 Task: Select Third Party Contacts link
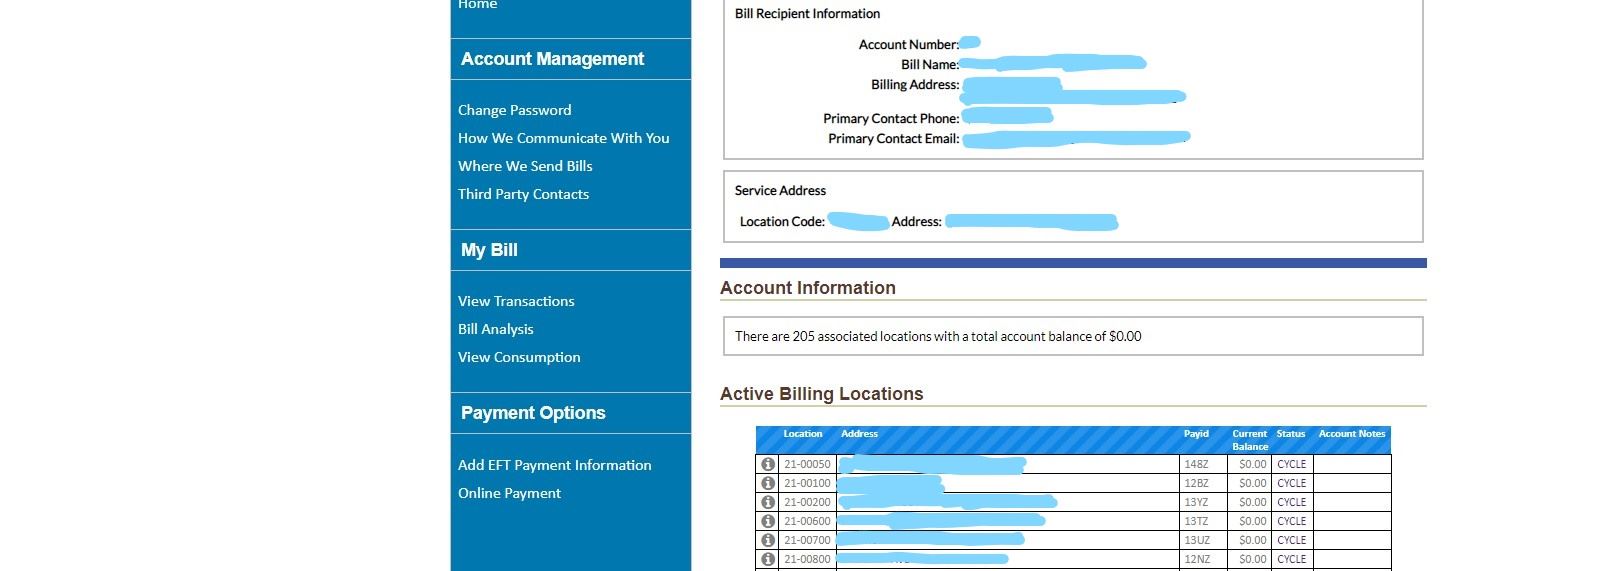click(523, 194)
